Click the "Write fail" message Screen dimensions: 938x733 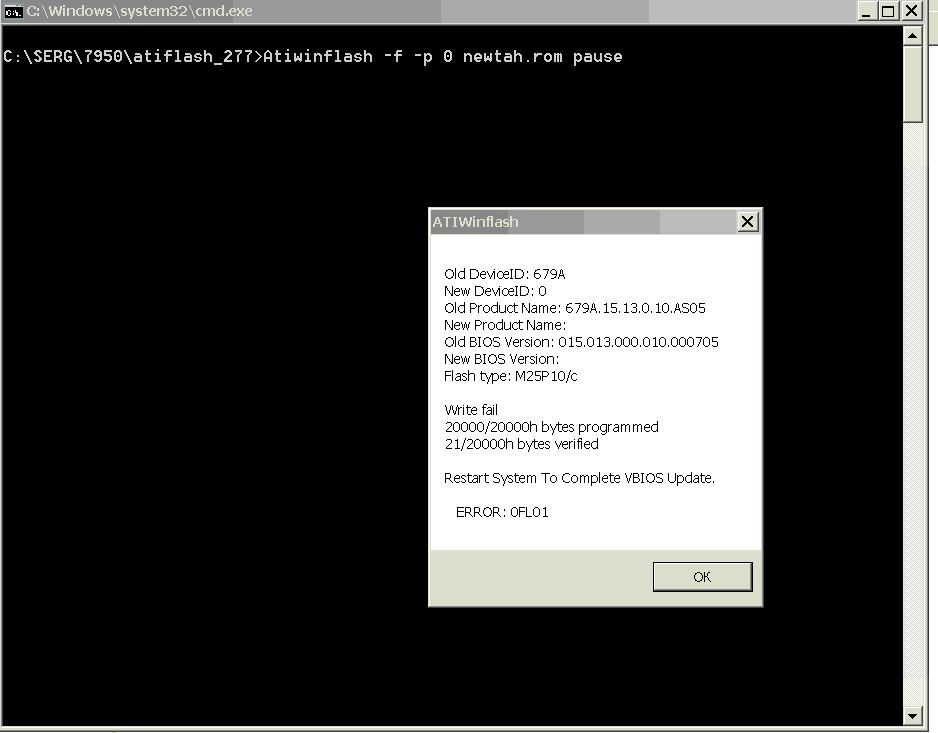click(x=471, y=410)
